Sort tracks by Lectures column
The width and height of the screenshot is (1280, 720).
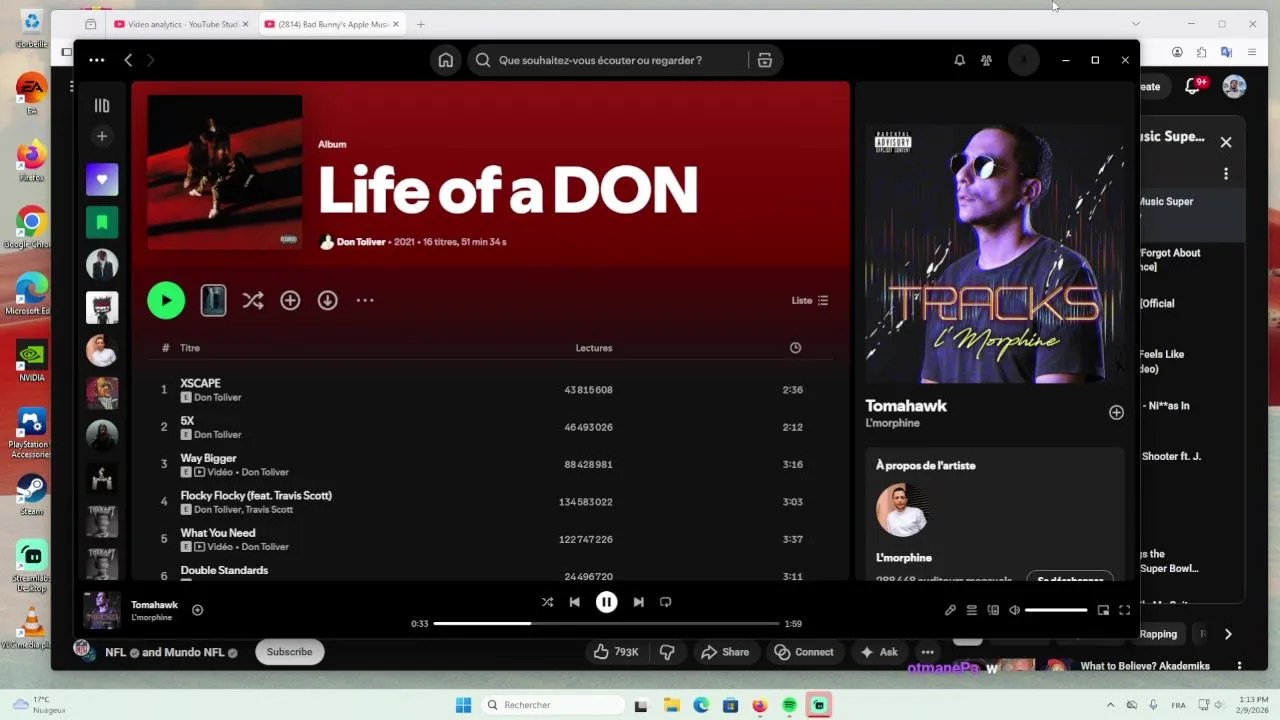pyautogui.click(x=594, y=348)
